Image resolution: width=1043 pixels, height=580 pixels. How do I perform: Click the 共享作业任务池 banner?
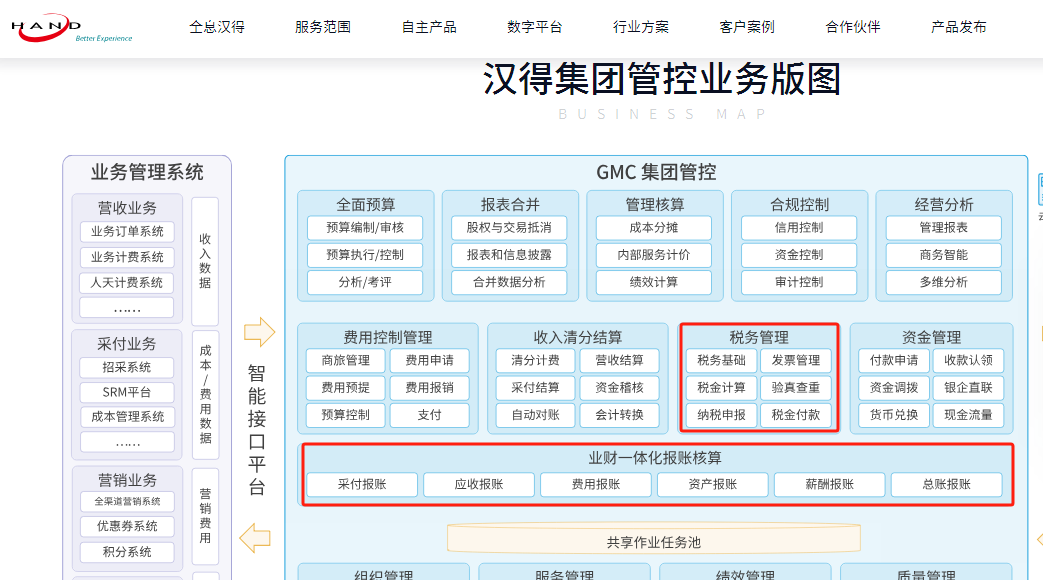pos(654,539)
